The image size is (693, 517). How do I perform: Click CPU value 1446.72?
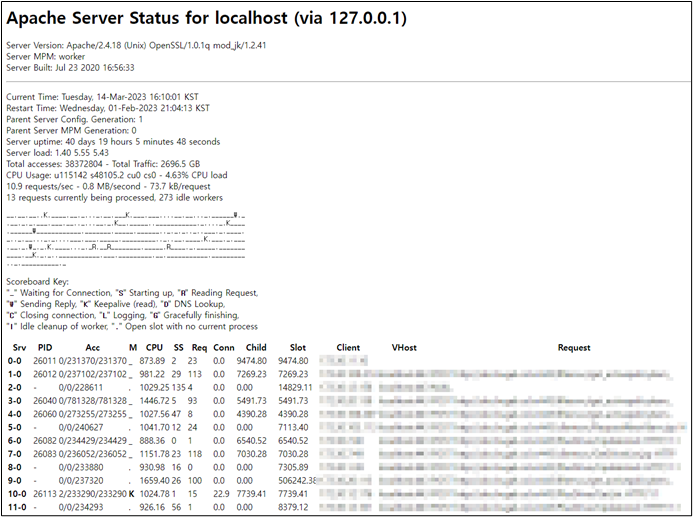pos(154,401)
